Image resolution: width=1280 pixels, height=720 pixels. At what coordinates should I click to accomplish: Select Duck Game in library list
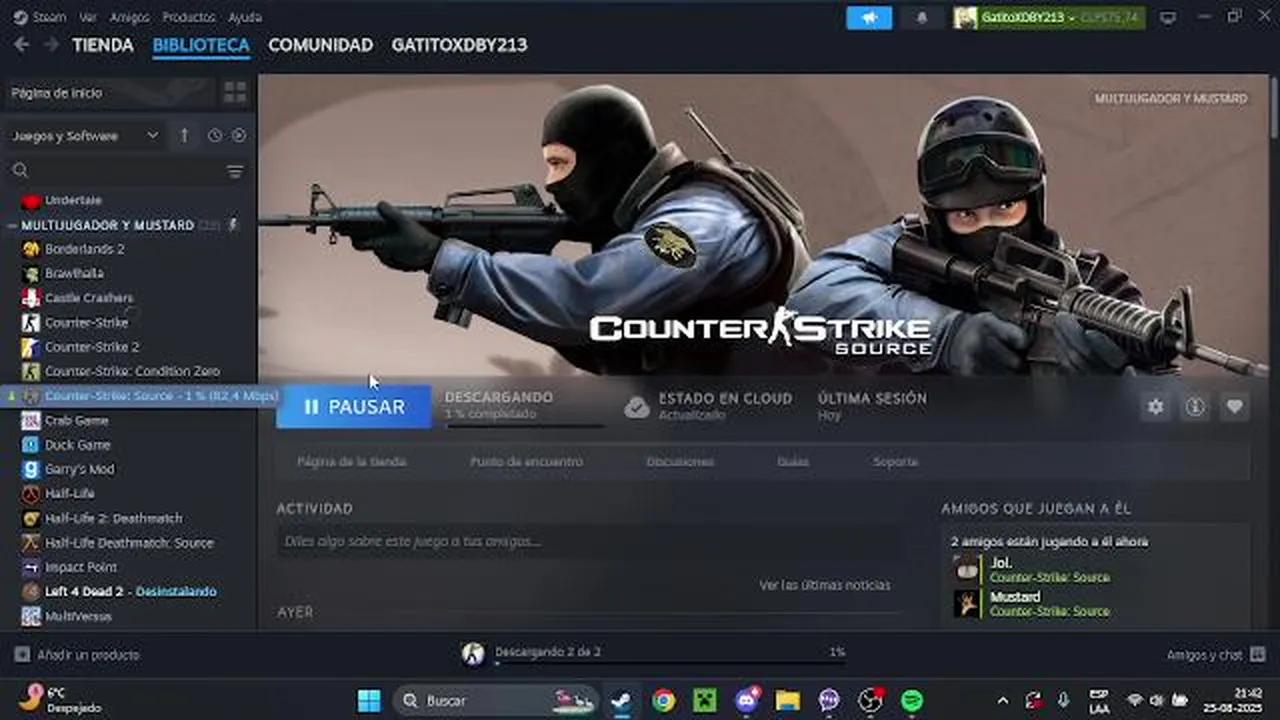point(78,445)
